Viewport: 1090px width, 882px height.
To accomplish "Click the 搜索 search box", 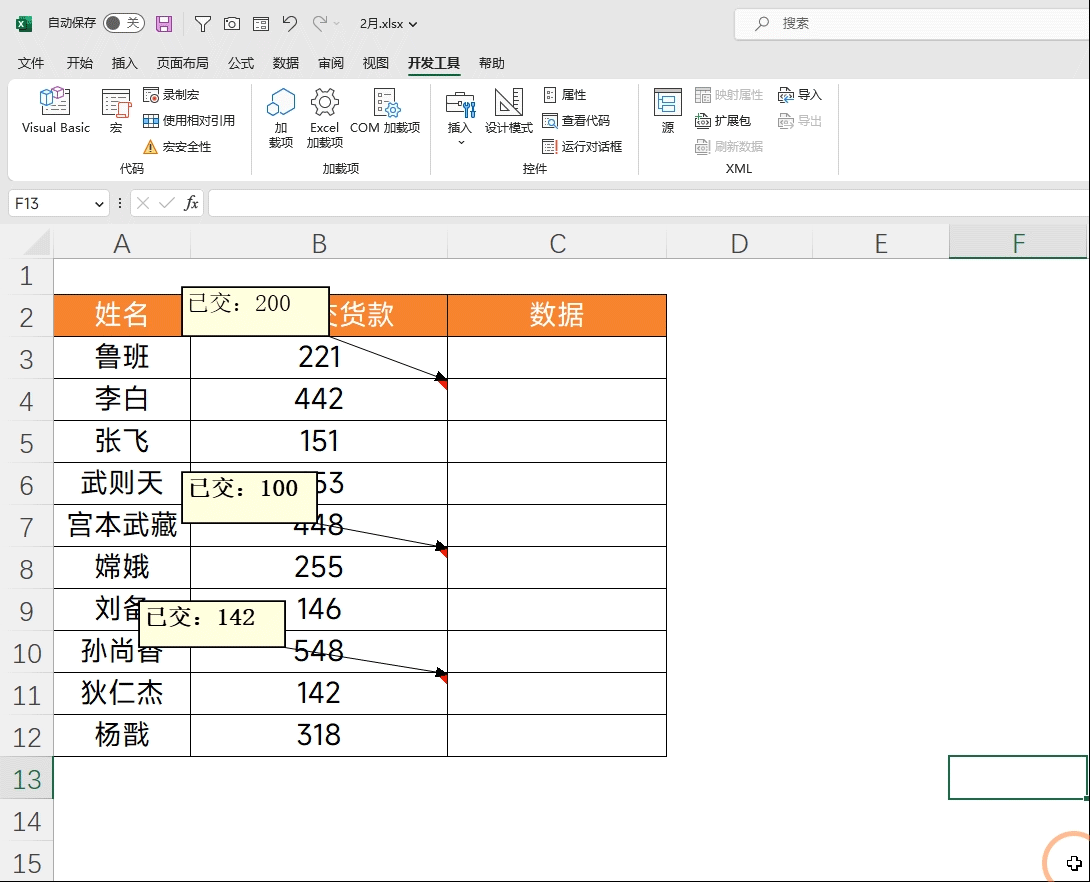I will [x=911, y=24].
